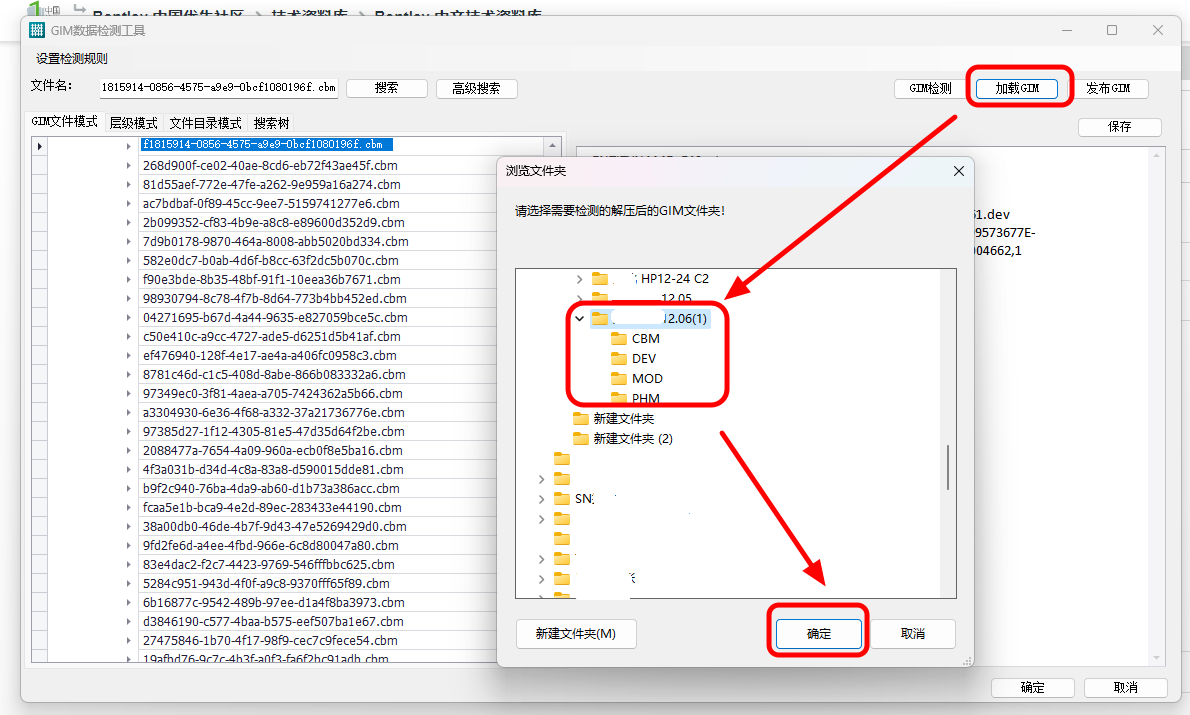1190x715 pixels.
Task: Select 27475846-1b70-4f17-98f9-cec7c9fece54.cbm
Action: coord(270,640)
